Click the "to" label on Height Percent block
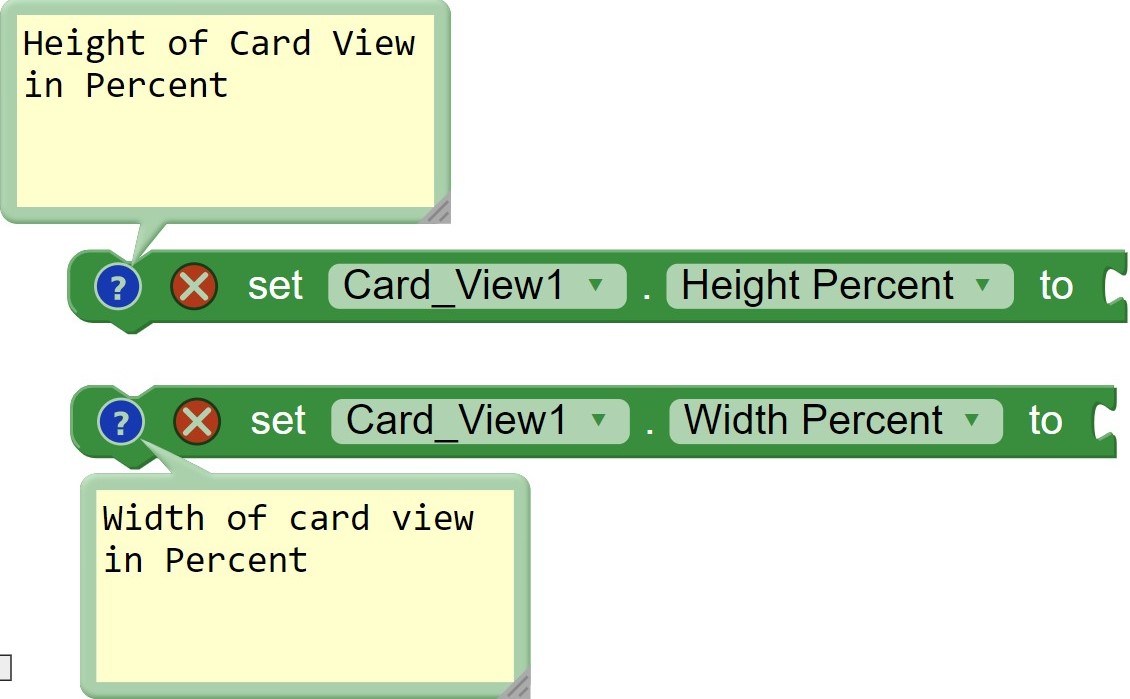The image size is (1130, 699). pyautogui.click(x=1055, y=287)
